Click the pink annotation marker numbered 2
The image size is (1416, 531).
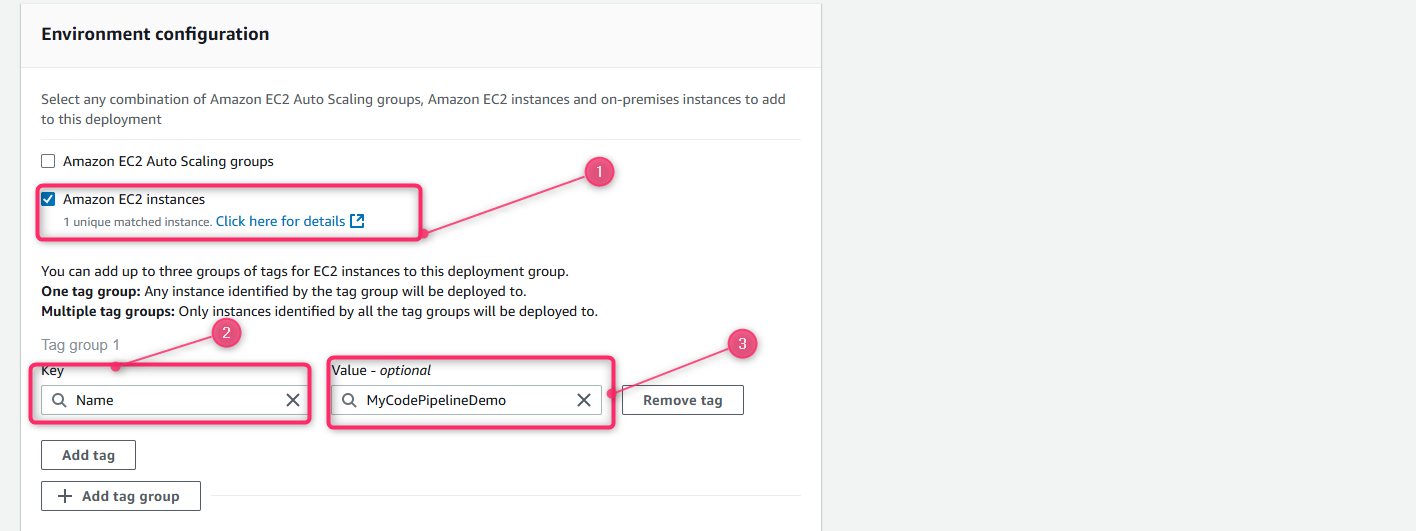click(x=226, y=333)
